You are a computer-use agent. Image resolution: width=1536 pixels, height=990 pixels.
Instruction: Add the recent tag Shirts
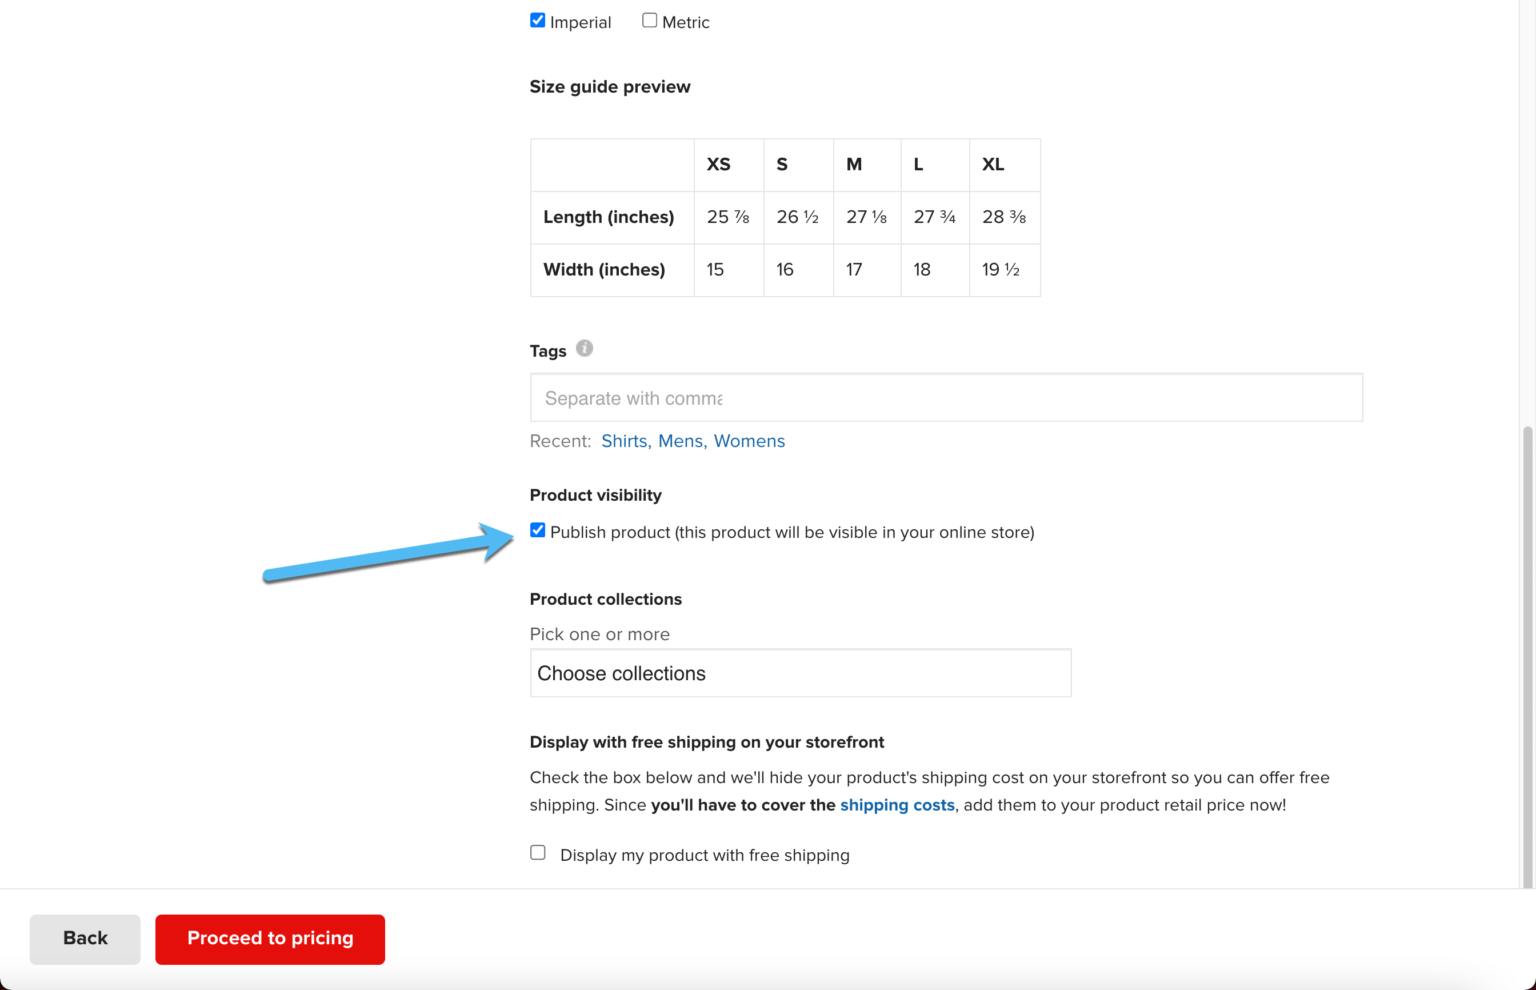coord(624,440)
